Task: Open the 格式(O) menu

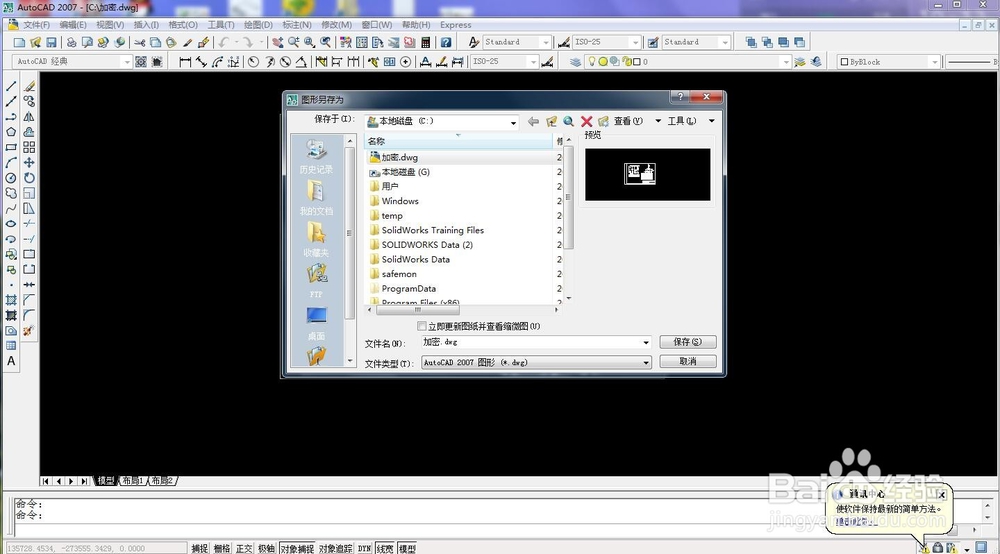Action: (x=183, y=25)
